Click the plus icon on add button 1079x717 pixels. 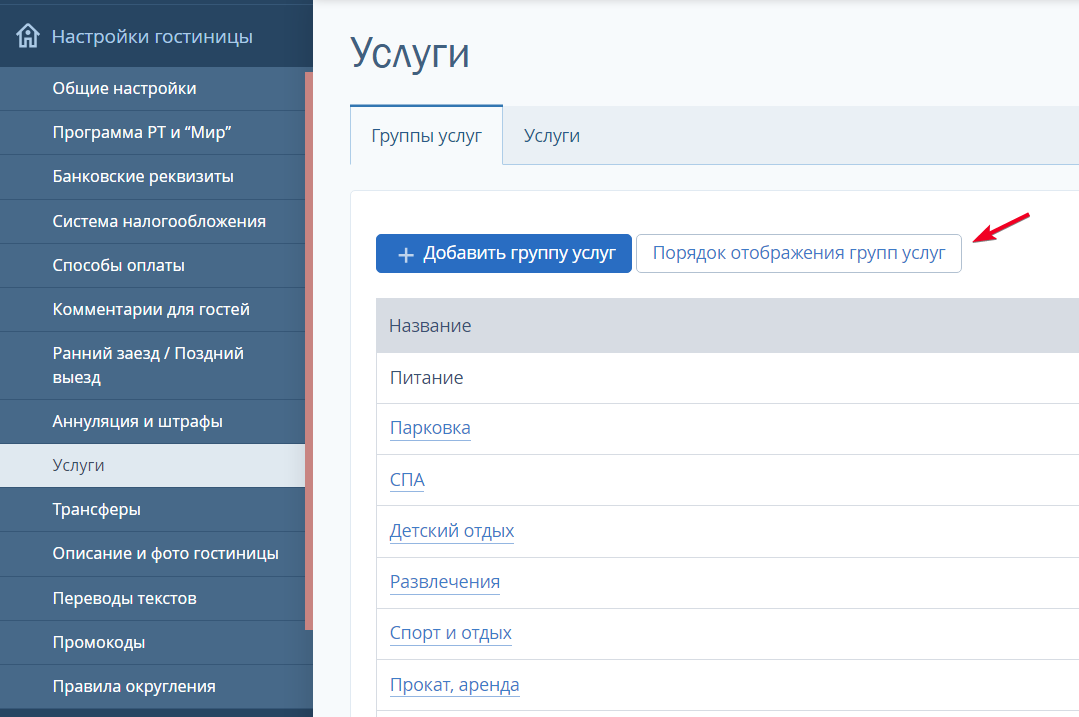(405, 254)
